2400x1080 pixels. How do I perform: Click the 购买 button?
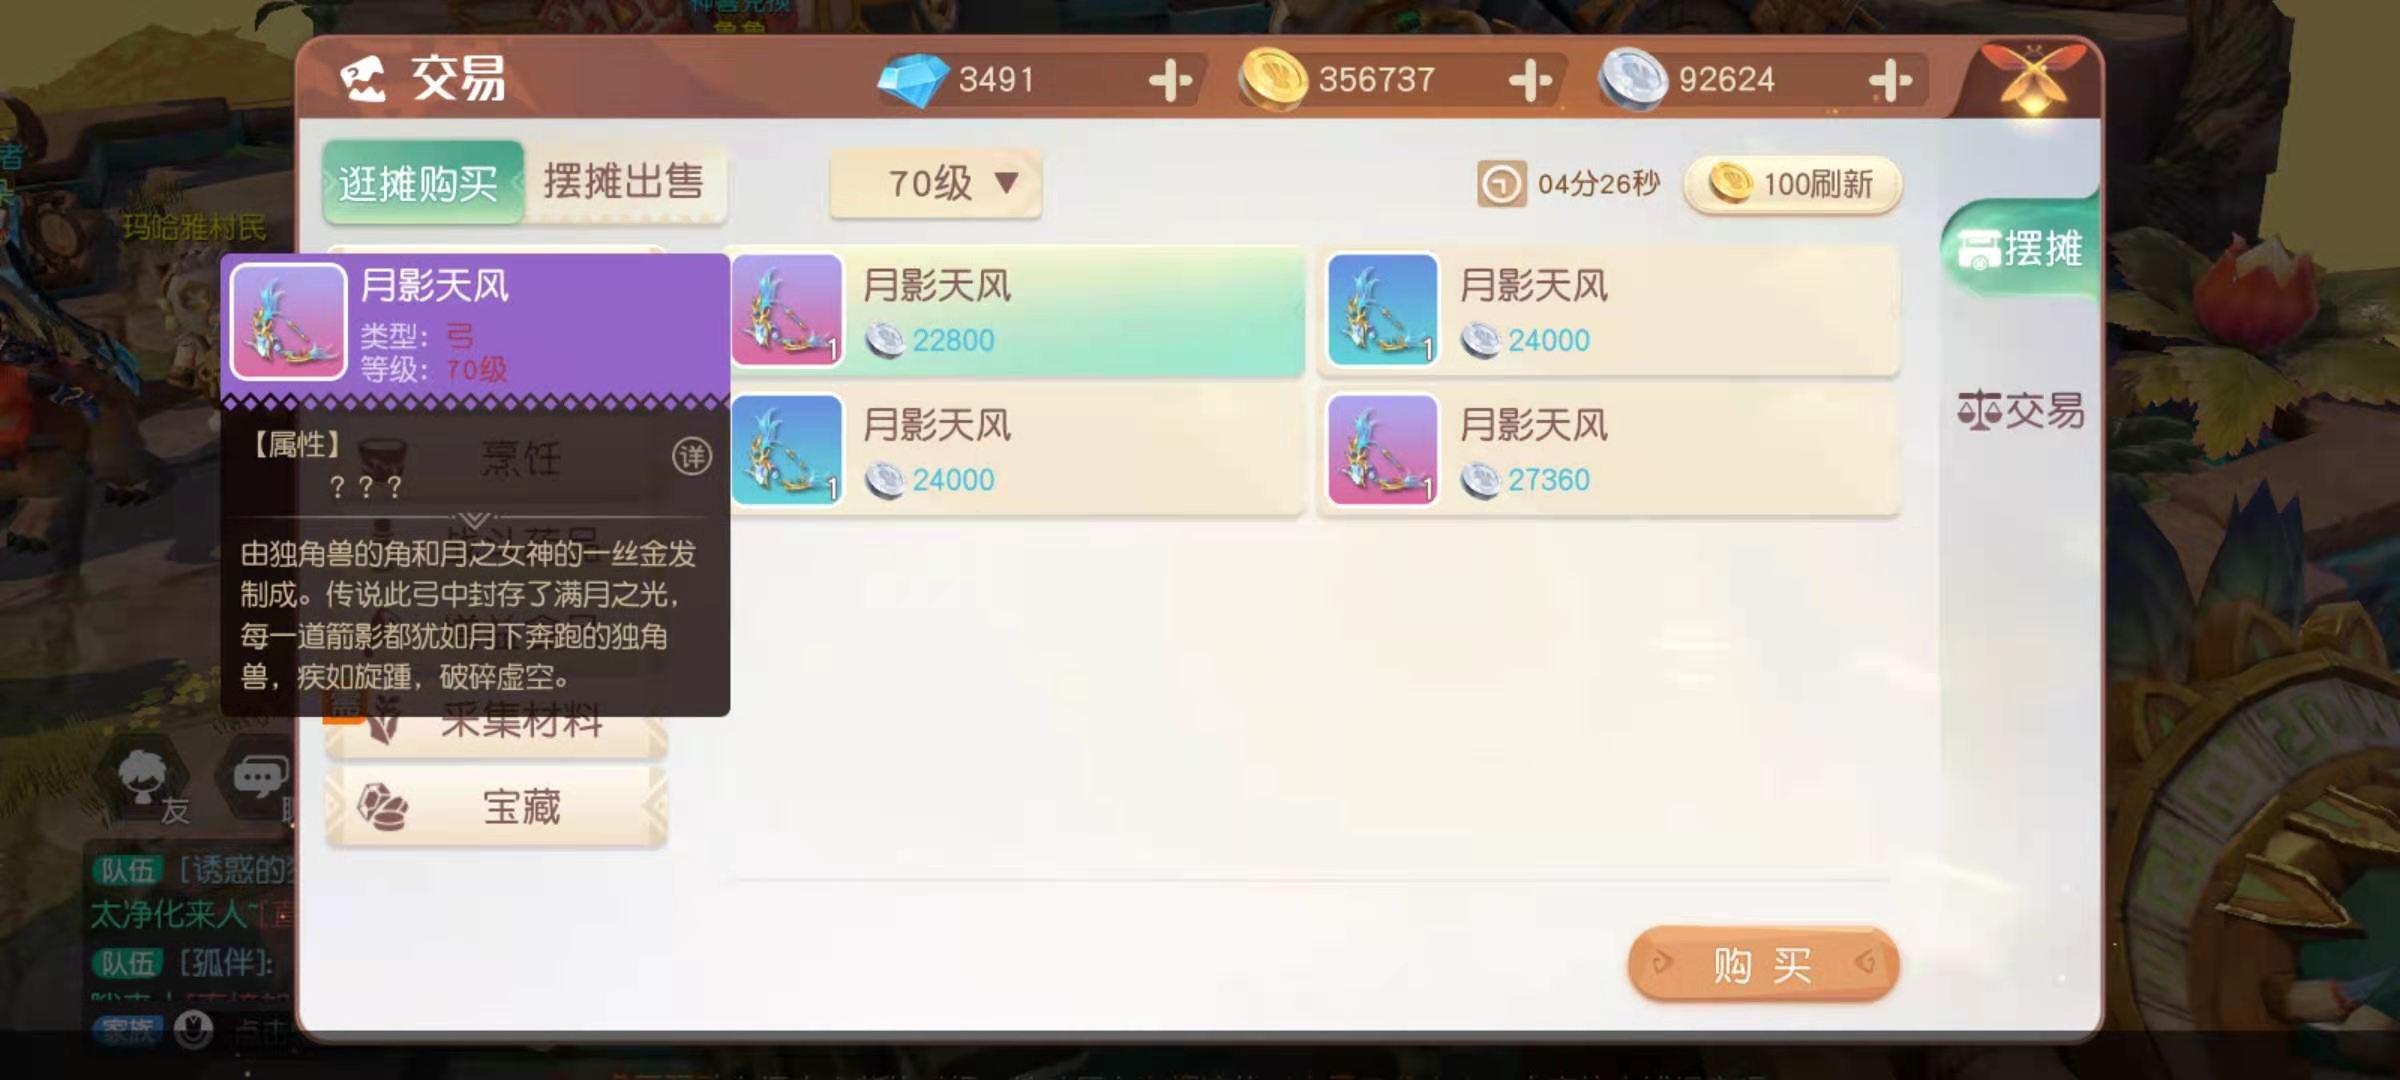pos(1763,964)
